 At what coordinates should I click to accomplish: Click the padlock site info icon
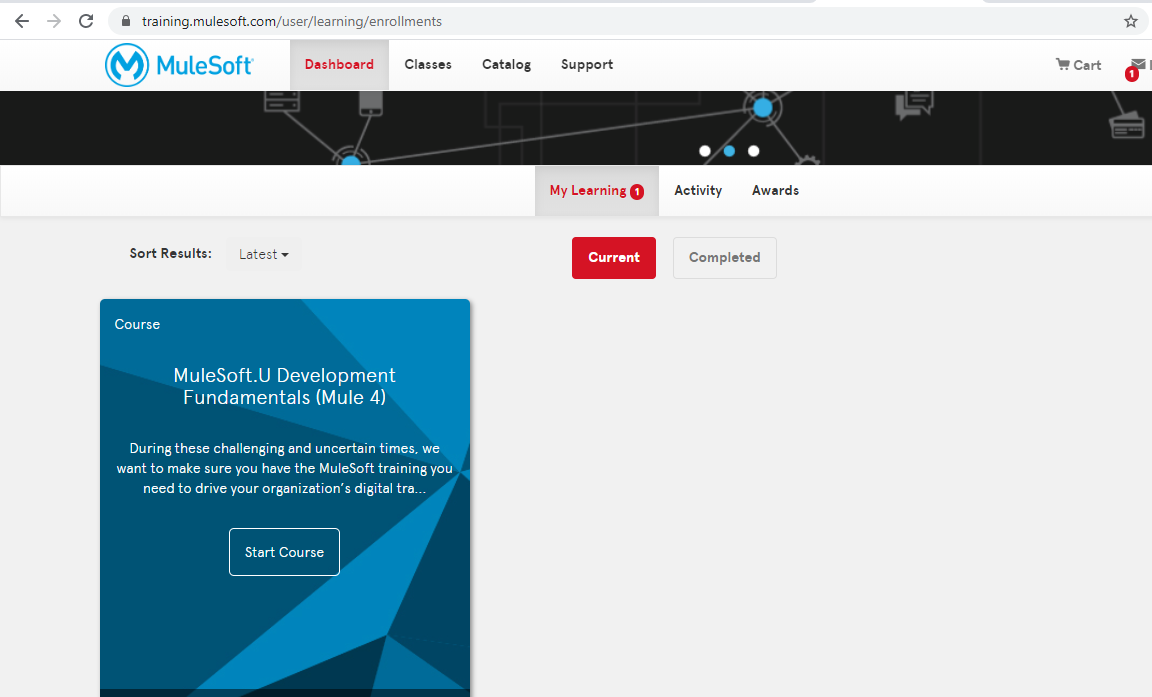[126, 21]
